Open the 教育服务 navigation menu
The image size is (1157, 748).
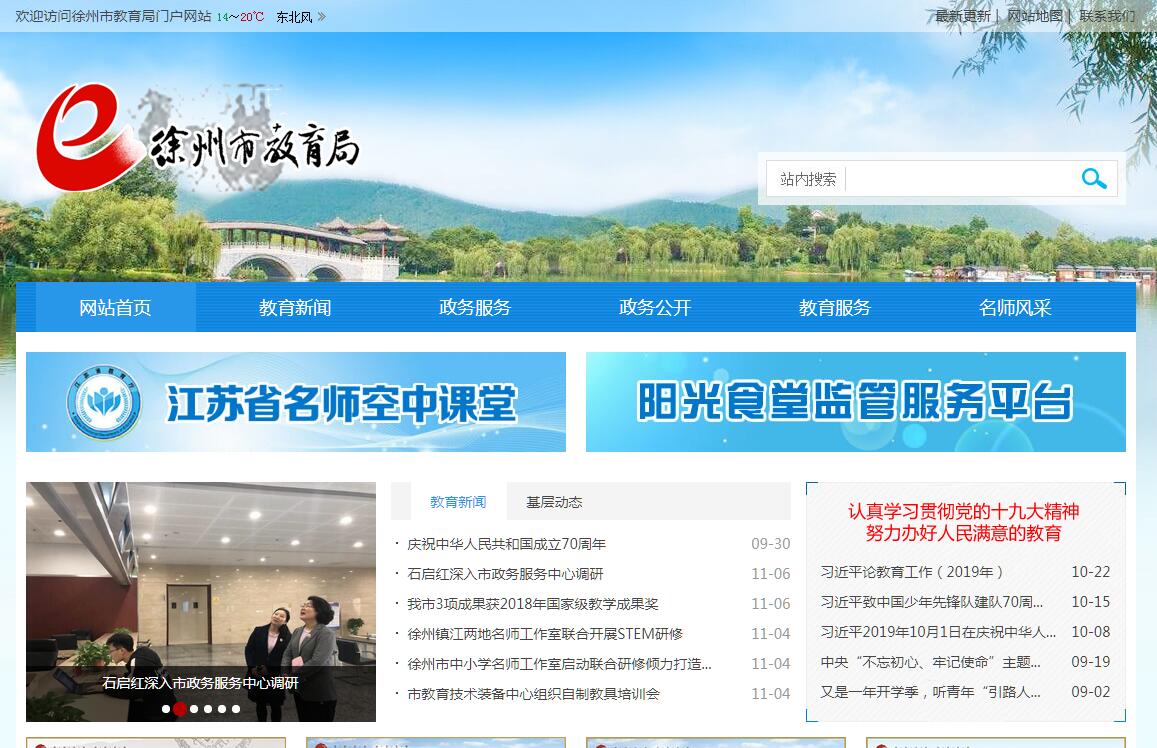click(835, 308)
